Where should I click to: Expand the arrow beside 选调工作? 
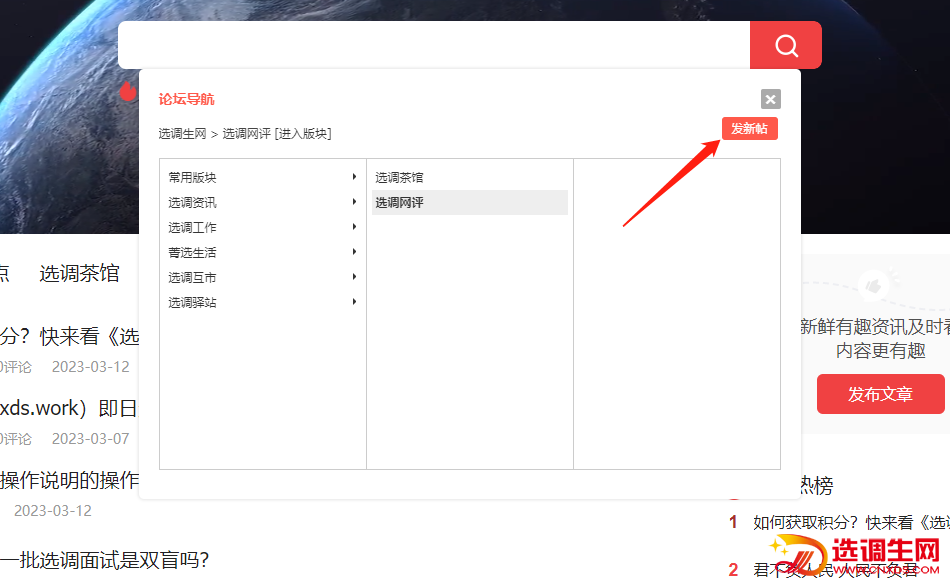354,226
